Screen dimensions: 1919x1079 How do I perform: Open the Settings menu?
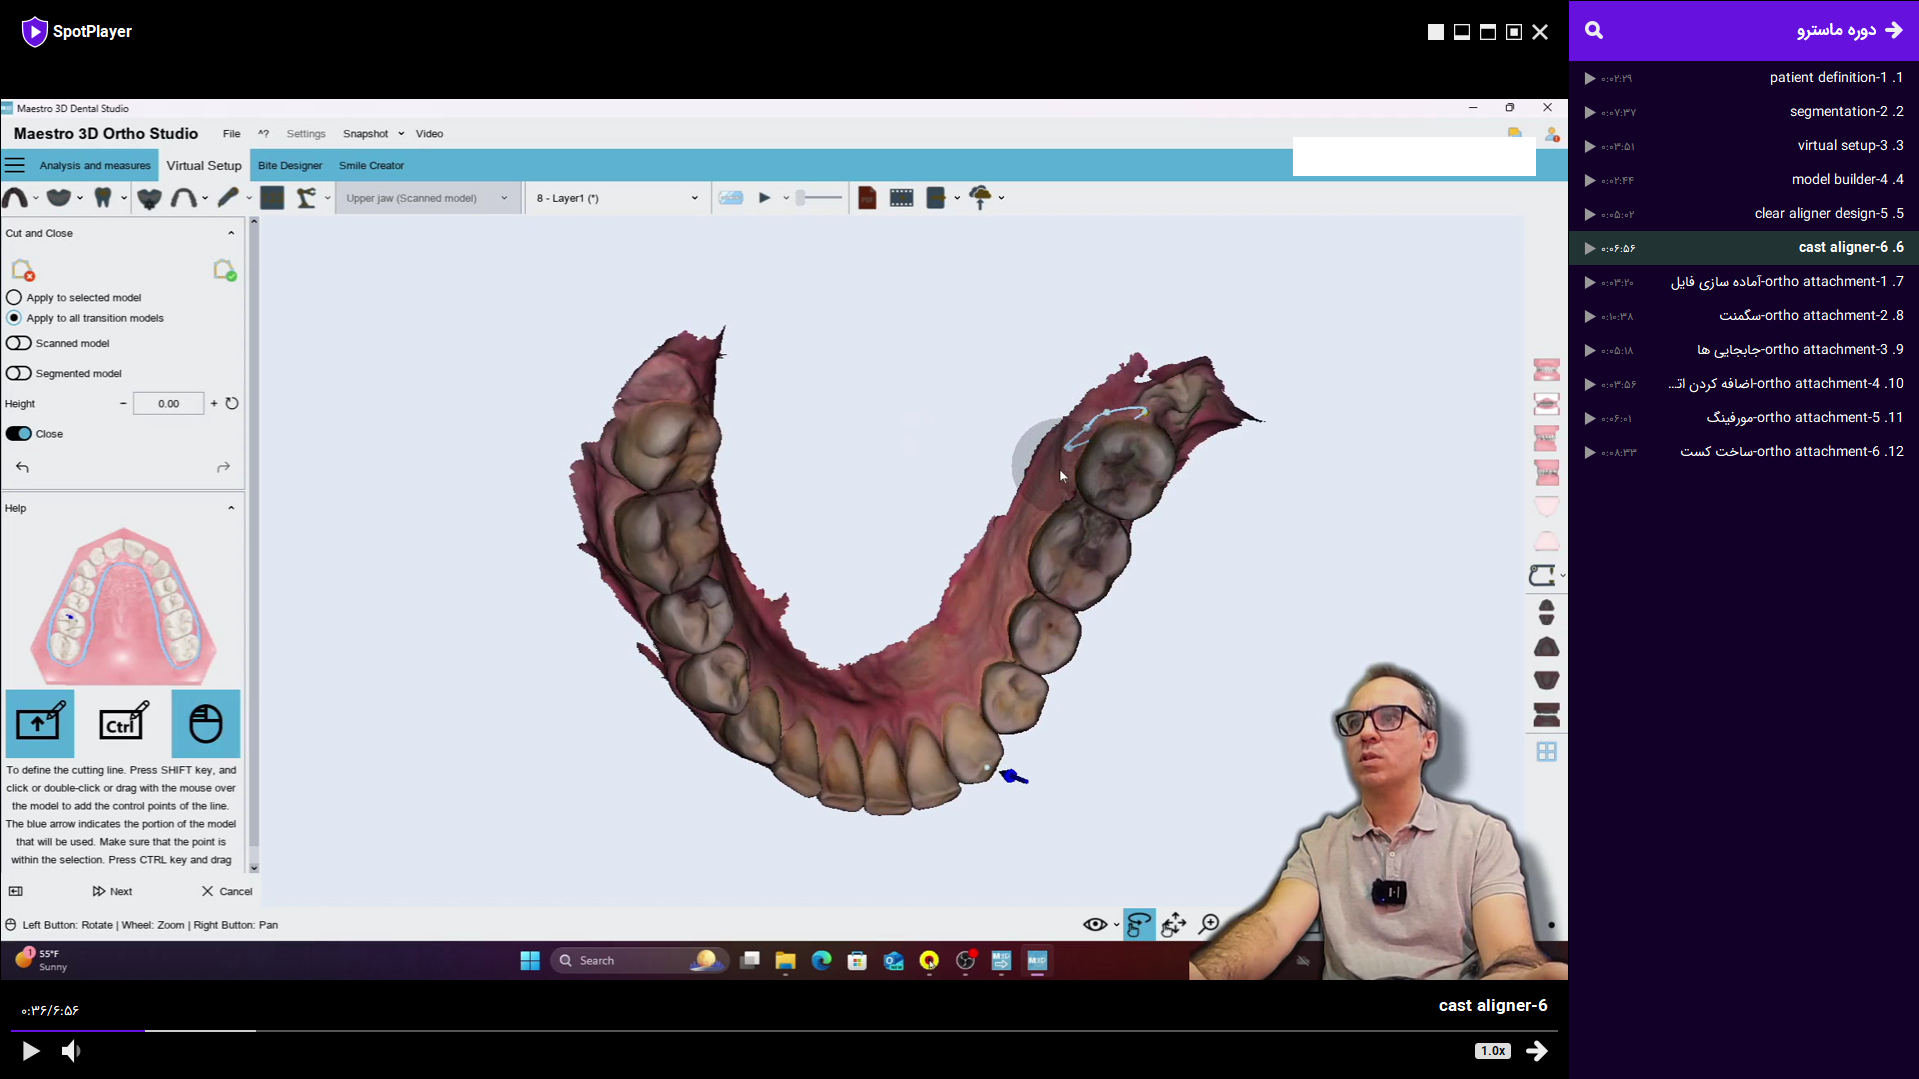pyautogui.click(x=306, y=134)
